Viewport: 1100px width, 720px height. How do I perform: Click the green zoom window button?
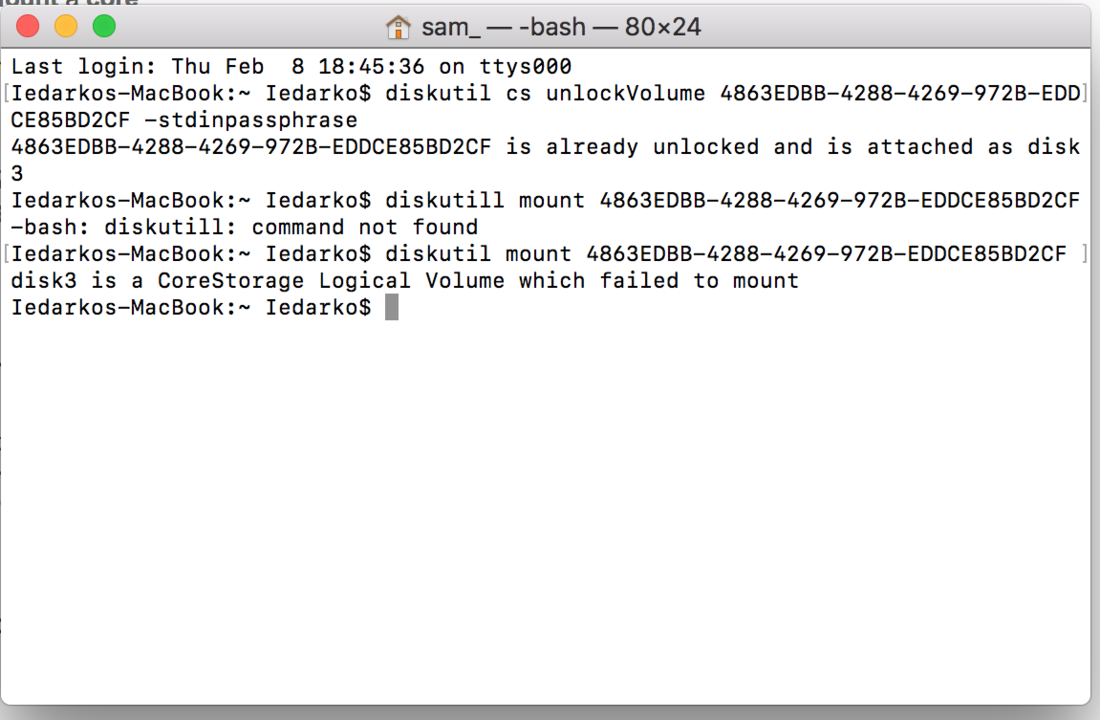[x=105, y=27]
